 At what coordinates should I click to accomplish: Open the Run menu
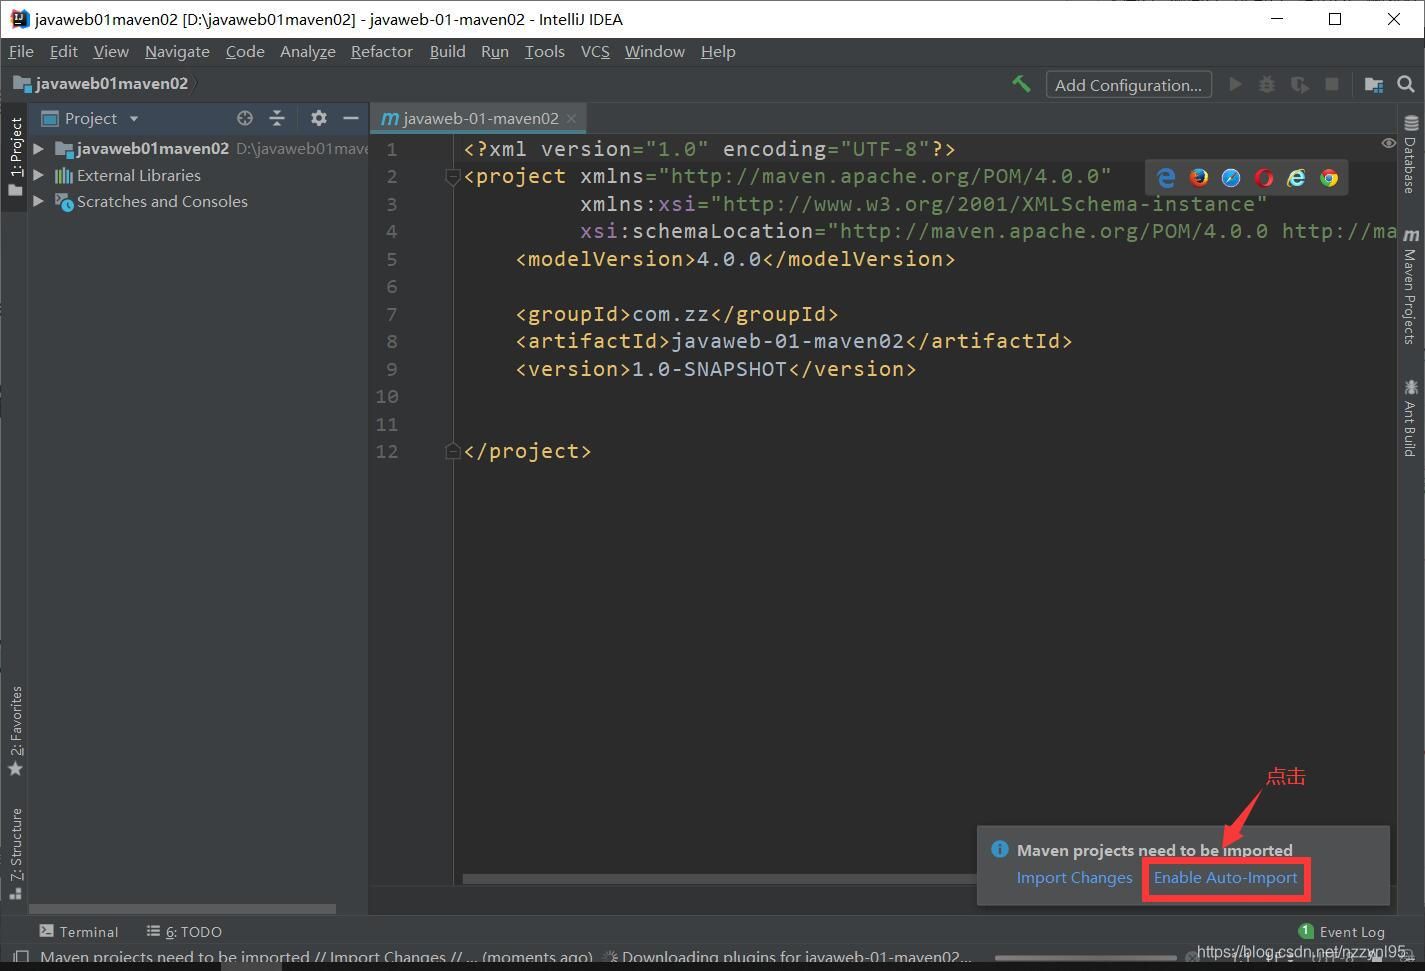tap(495, 51)
